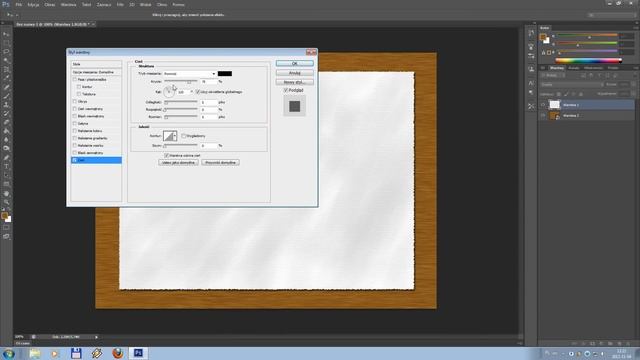Enable the Faza i płaskorzeźba effect checkbox

click(75, 80)
